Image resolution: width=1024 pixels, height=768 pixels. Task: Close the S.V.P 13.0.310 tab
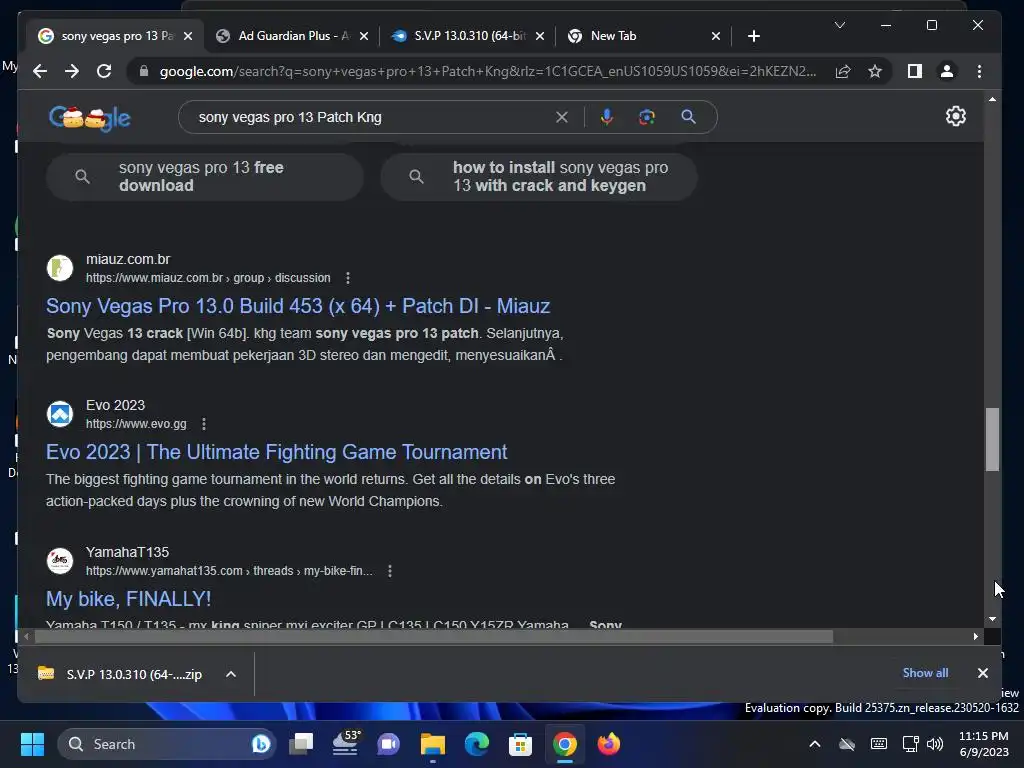point(540,36)
